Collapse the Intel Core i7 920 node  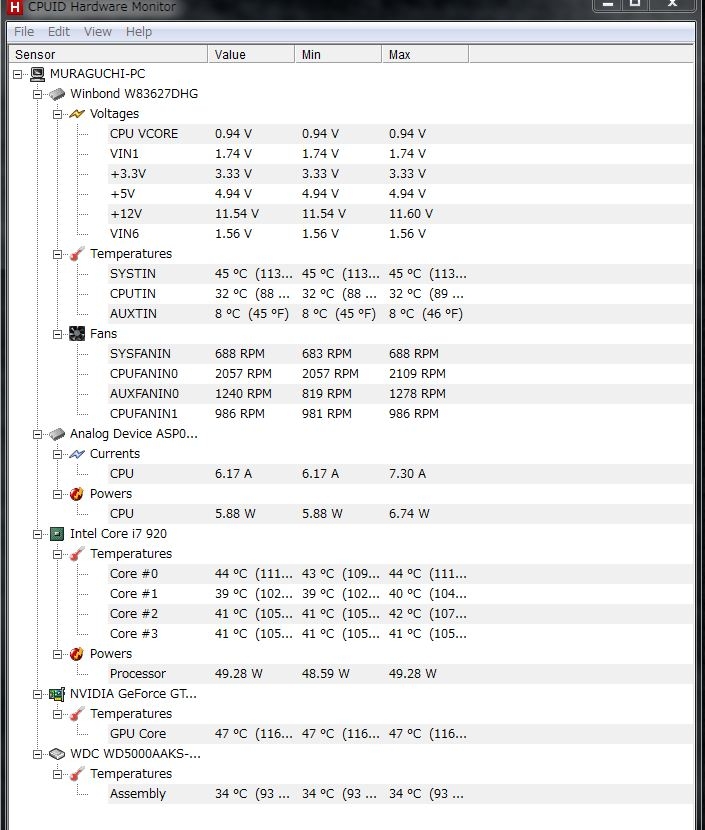click(38, 534)
